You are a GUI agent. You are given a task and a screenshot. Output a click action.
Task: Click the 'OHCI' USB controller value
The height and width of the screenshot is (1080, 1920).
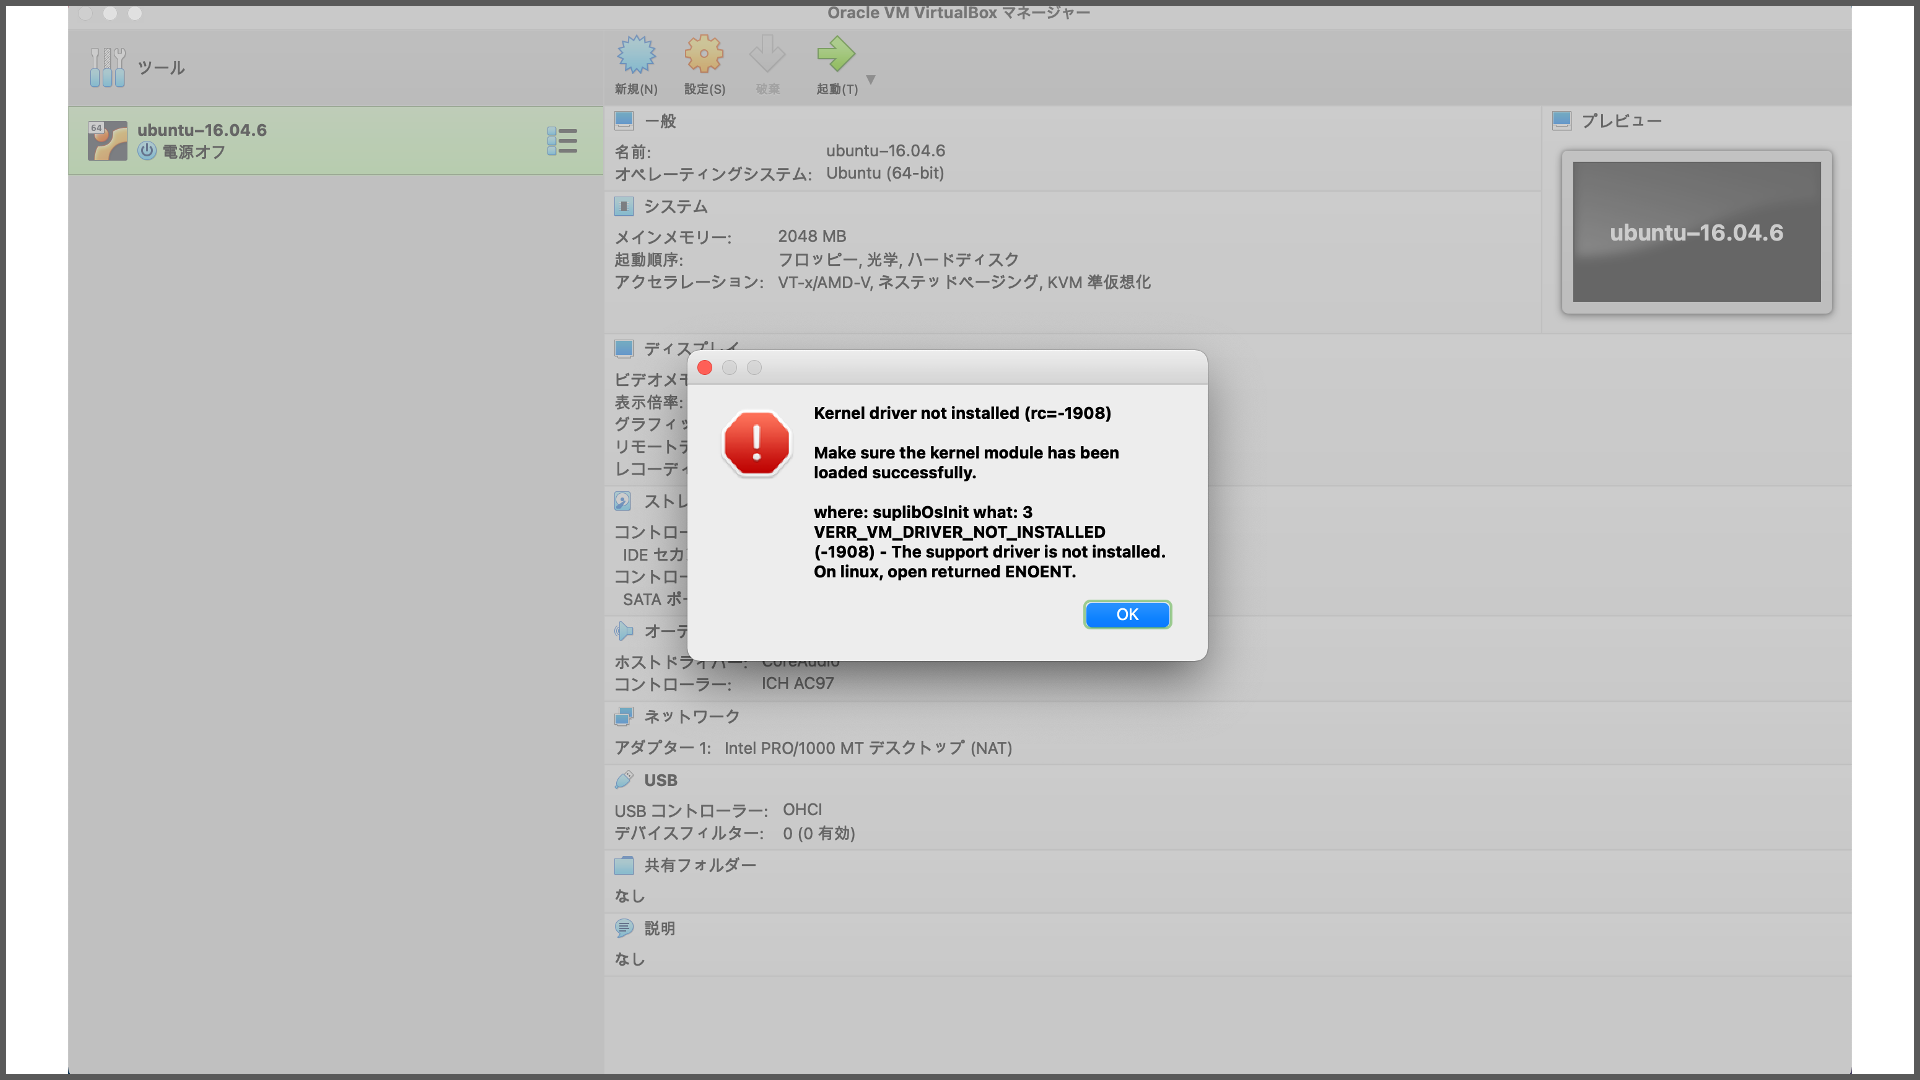[x=802, y=809]
